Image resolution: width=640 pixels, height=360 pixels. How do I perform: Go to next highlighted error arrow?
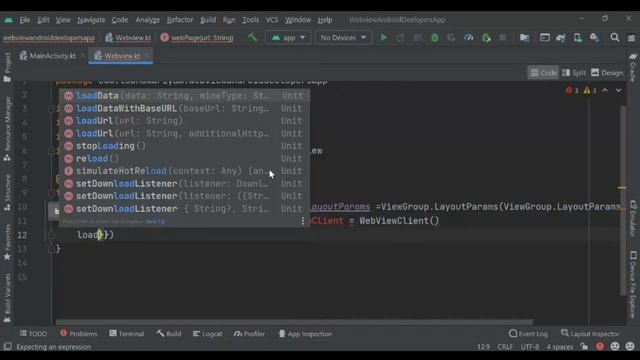619,91
